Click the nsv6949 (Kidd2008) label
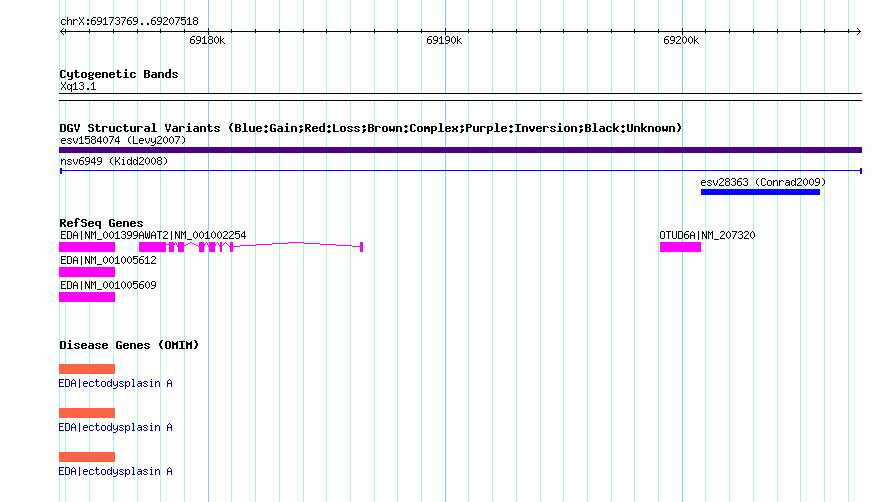Viewport: 890px width, 502px height. click(x=114, y=161)
